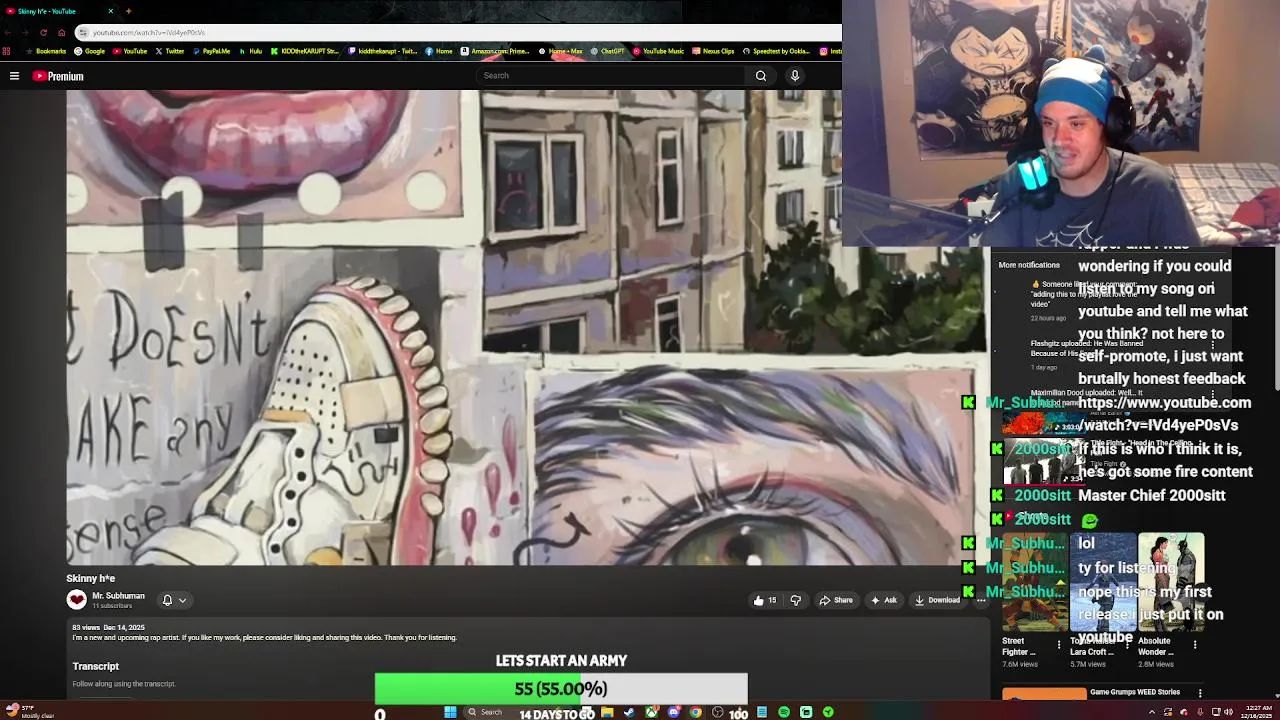Open the YouTube Music bookmark
1280x720 pixels.
(658, 51)
